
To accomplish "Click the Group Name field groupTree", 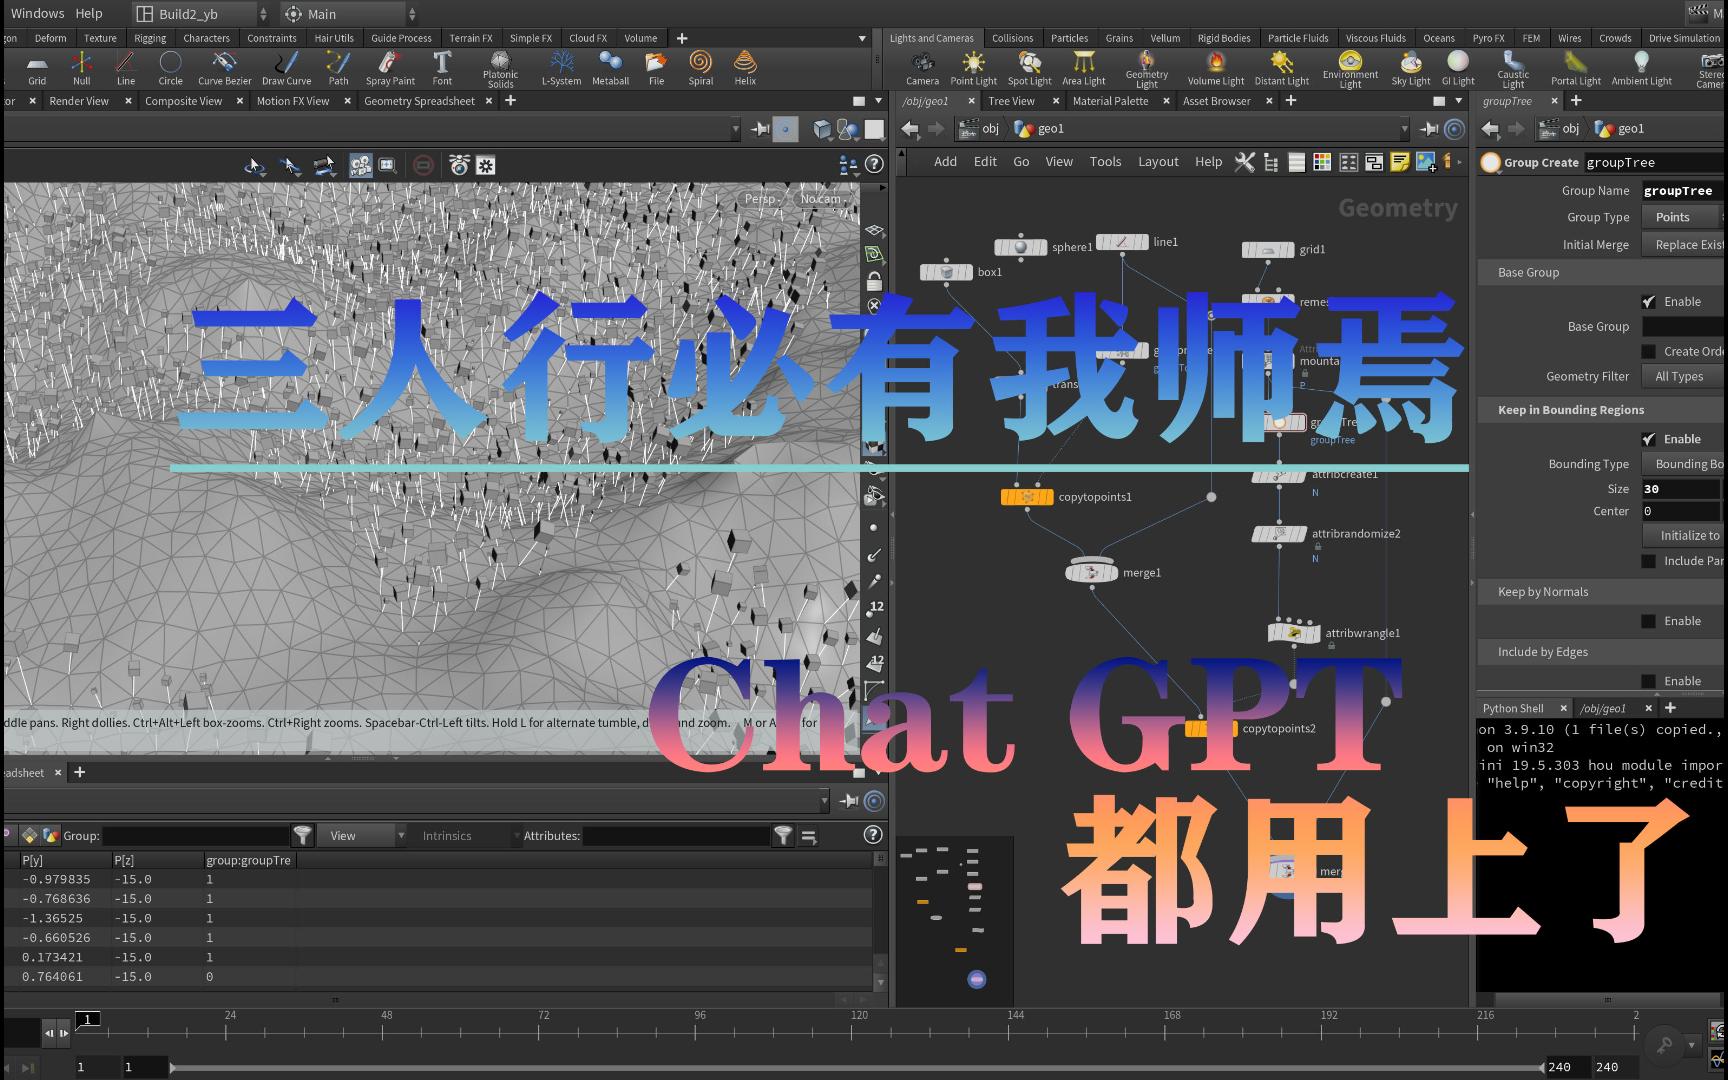I will click(x=1683, y=191).
